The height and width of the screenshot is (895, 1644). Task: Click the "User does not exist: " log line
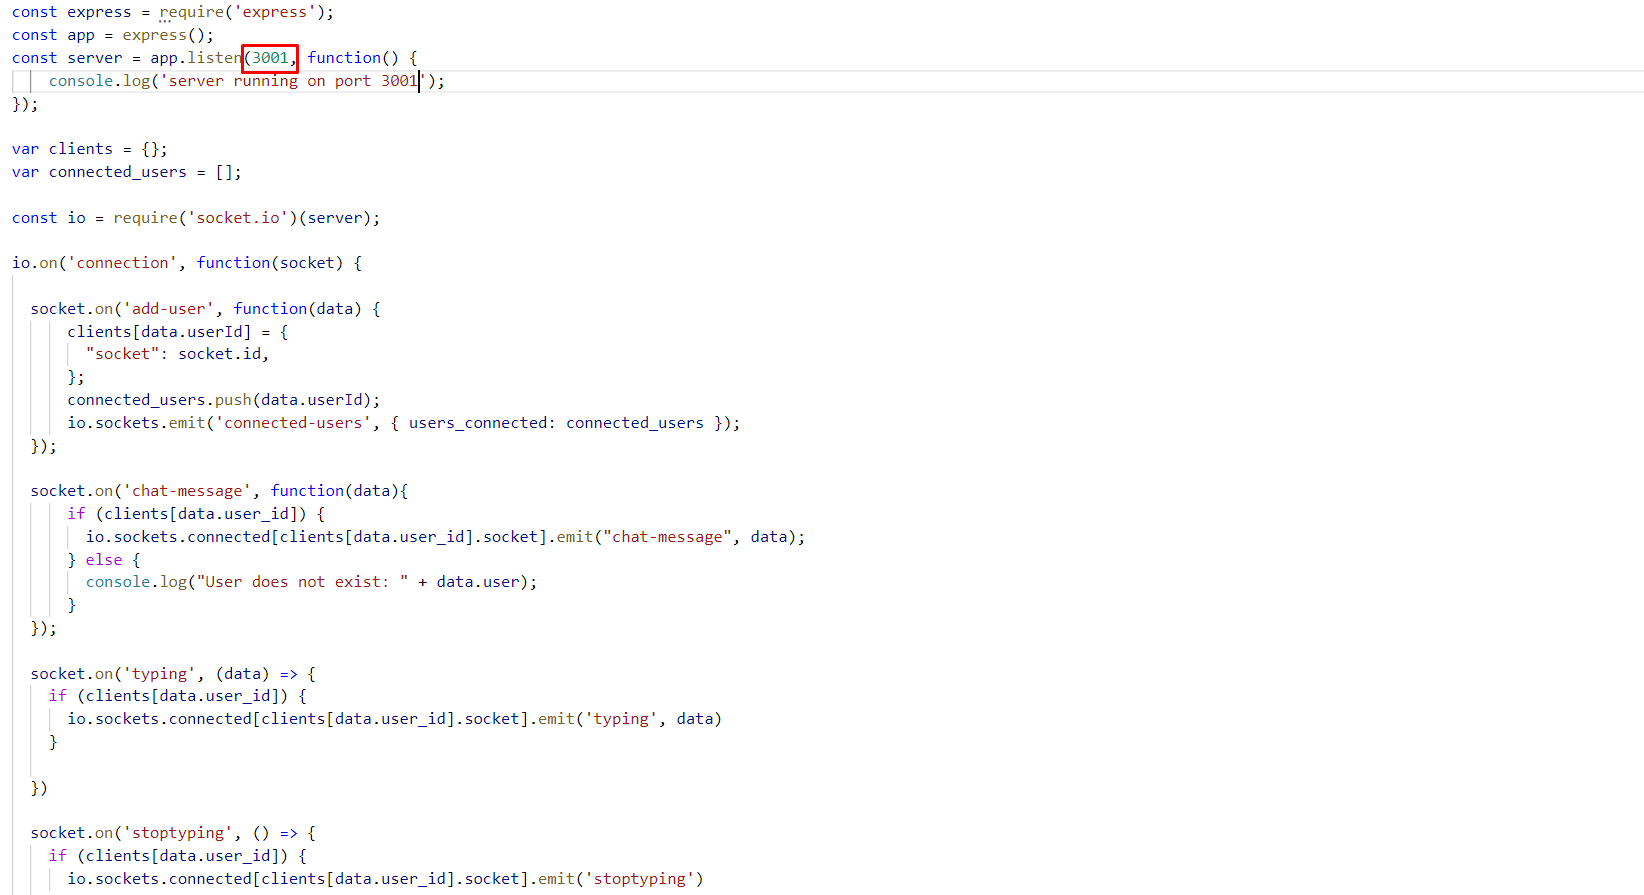click(x=311, y=582)
